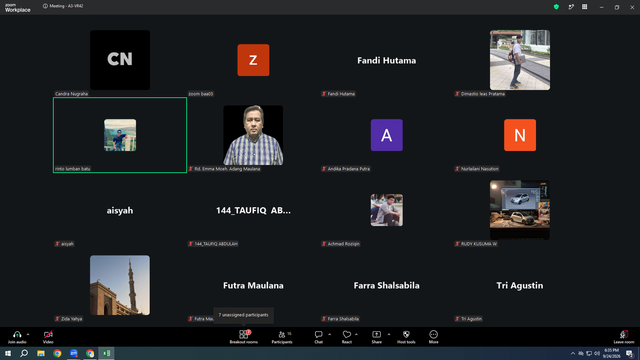The width and height of the screenshot is (640, 360).
Task: Select Dimastio Ieas Pratama's photo tile
Action: (520, 60)
